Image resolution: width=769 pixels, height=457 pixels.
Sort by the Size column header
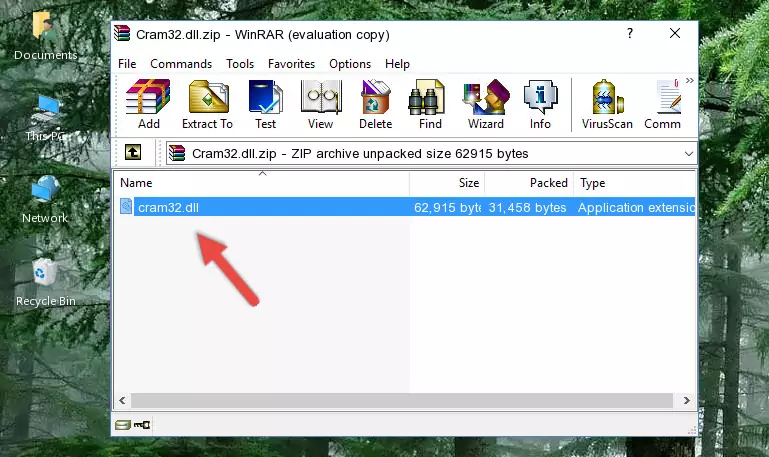tap(447, 183)
